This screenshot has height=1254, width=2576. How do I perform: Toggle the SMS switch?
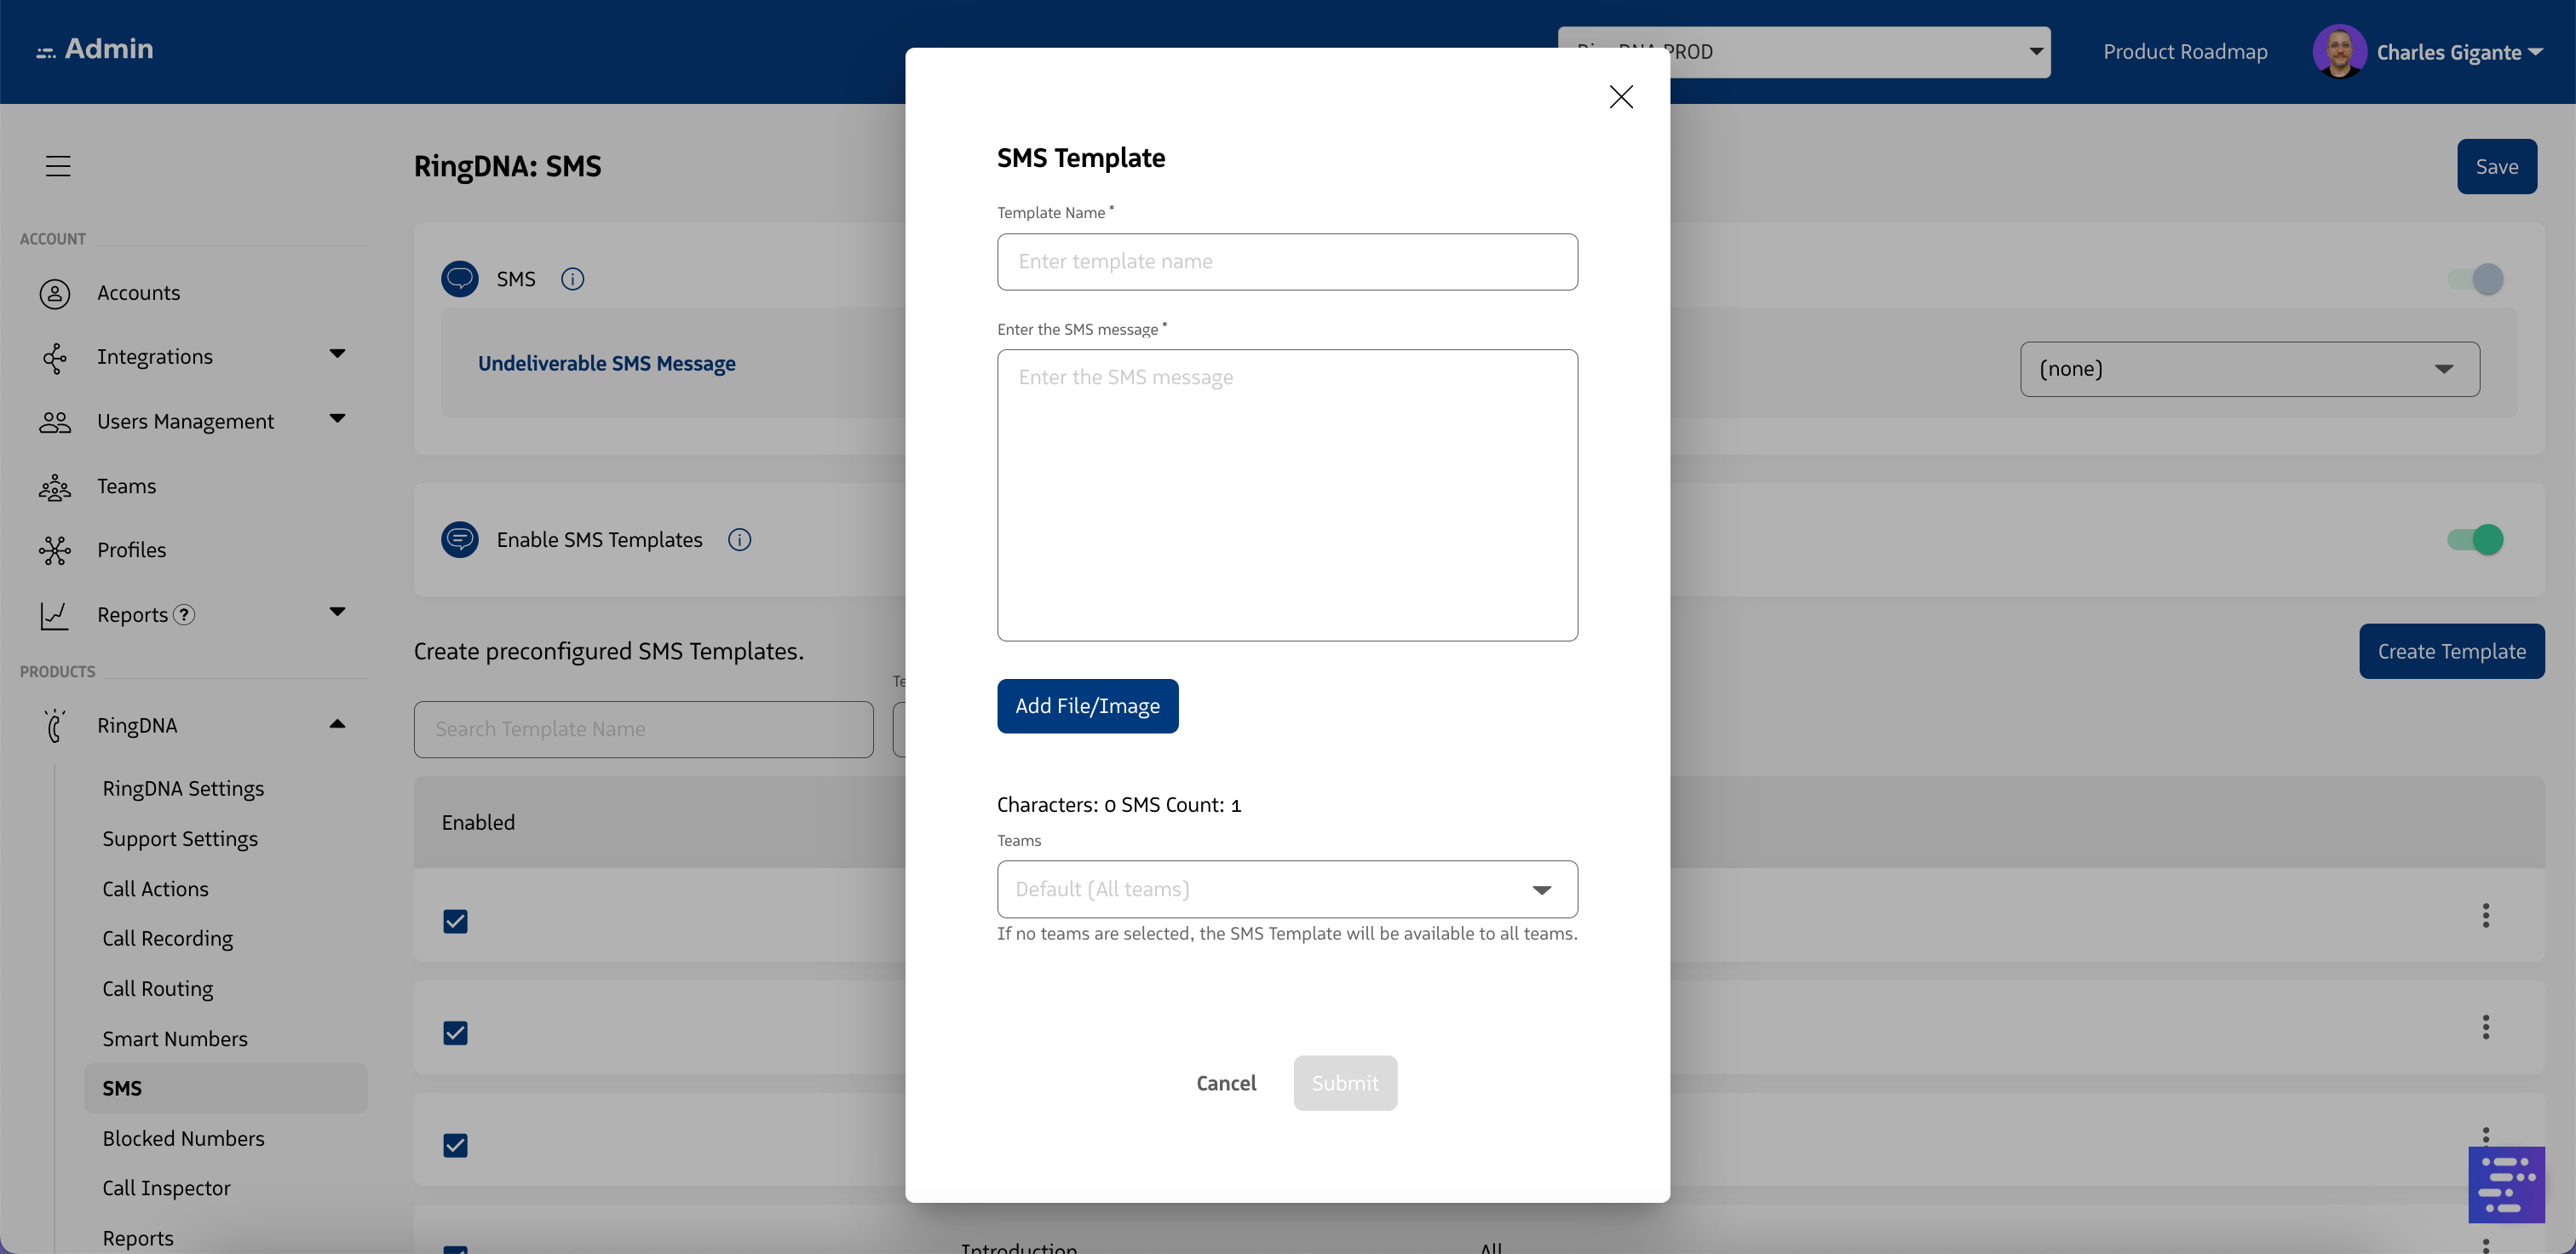click(2475, 279)
